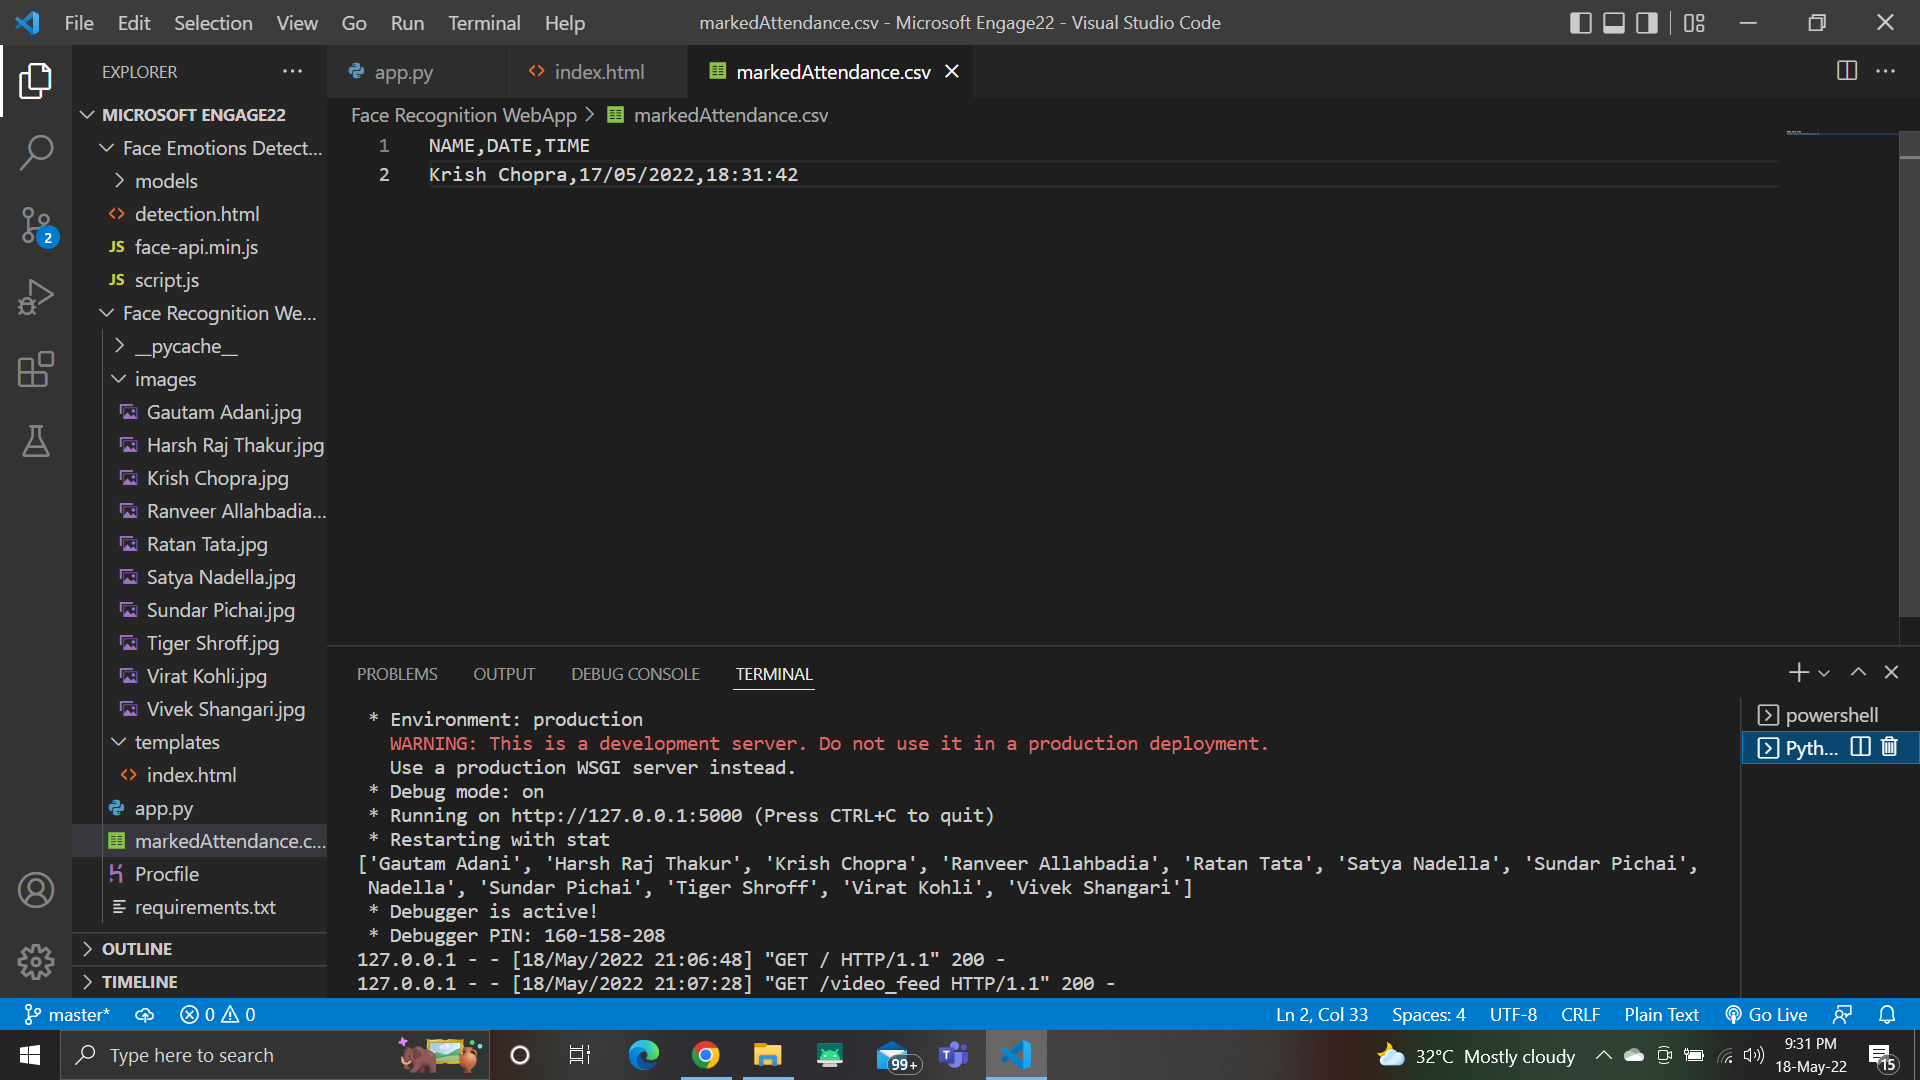Close the markedAttendance.csv tab
The image size is (1920, 1080).
(x=952, y=71)
